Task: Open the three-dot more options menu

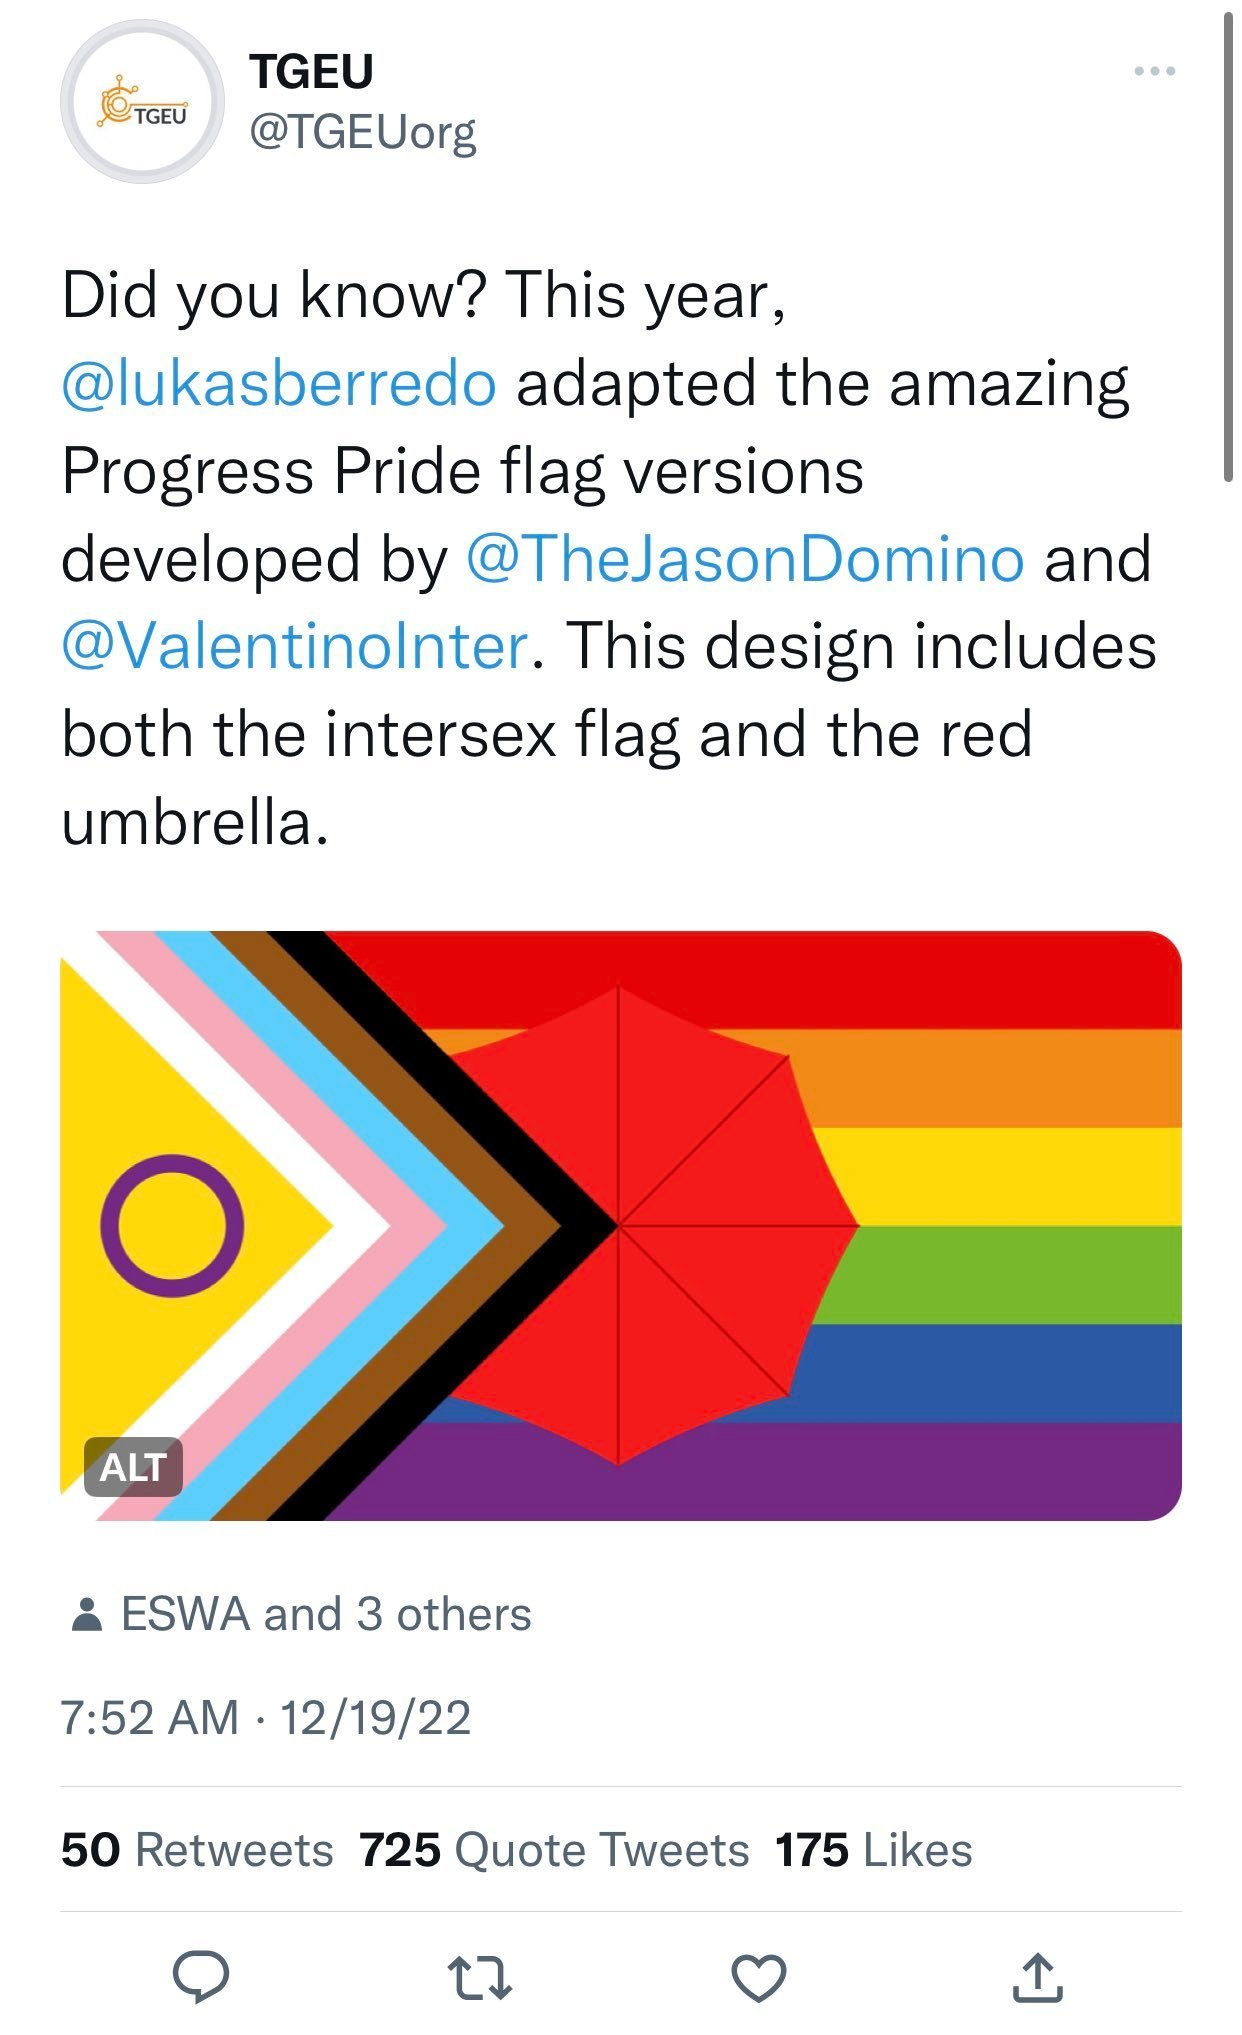Action: 1155,71
